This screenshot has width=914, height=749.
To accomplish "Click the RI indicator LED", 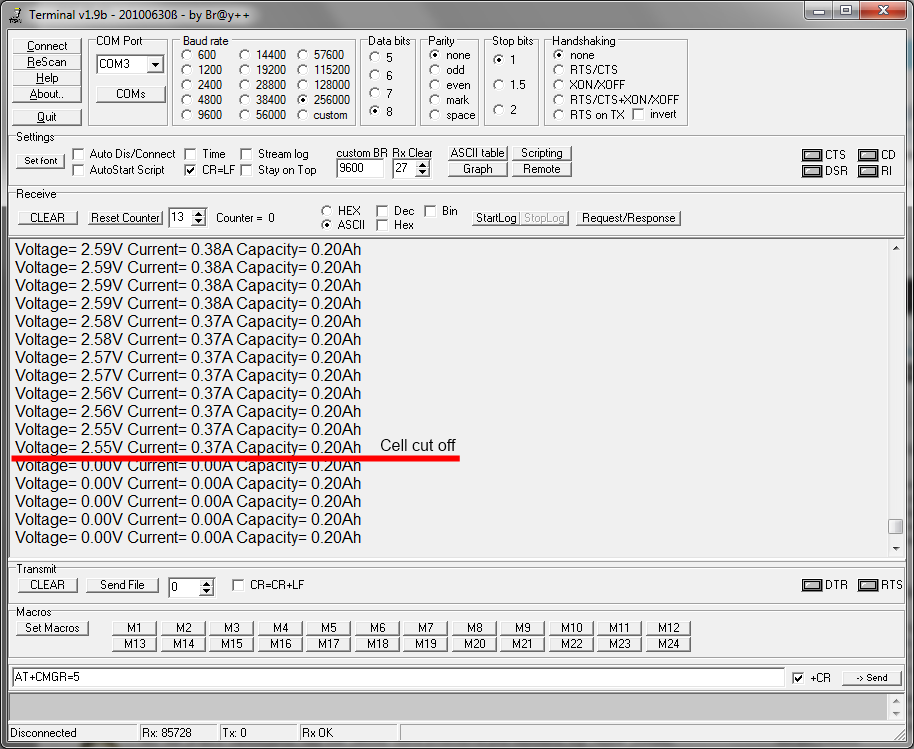I will pos(867,171).
